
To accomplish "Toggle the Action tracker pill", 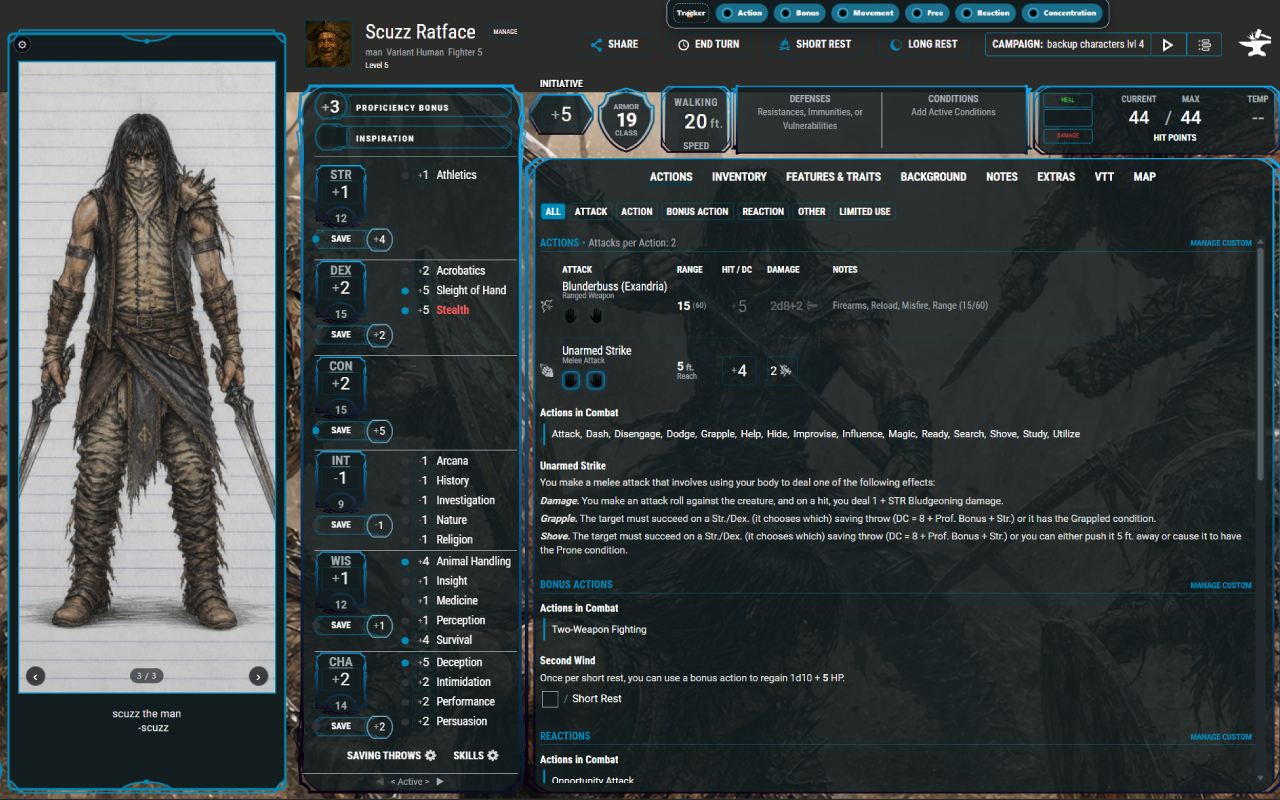I will point(742,13).
